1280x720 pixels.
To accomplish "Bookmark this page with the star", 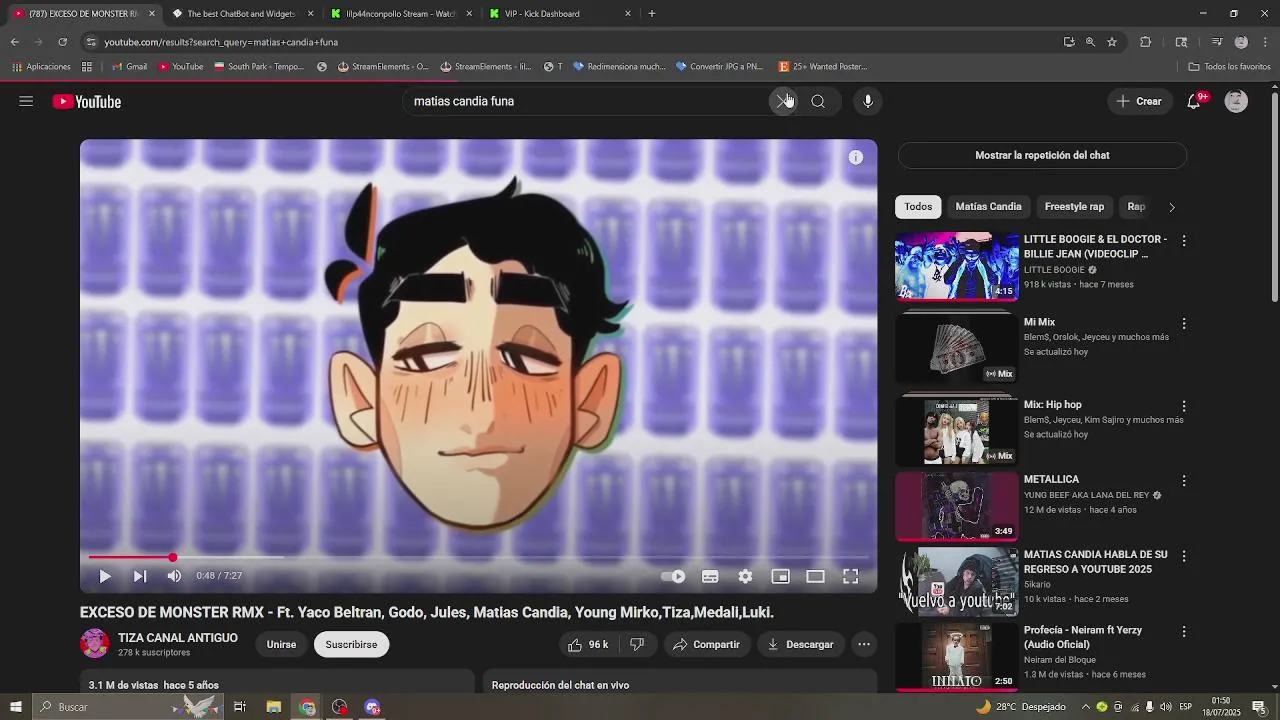I will pos(1111,42).
